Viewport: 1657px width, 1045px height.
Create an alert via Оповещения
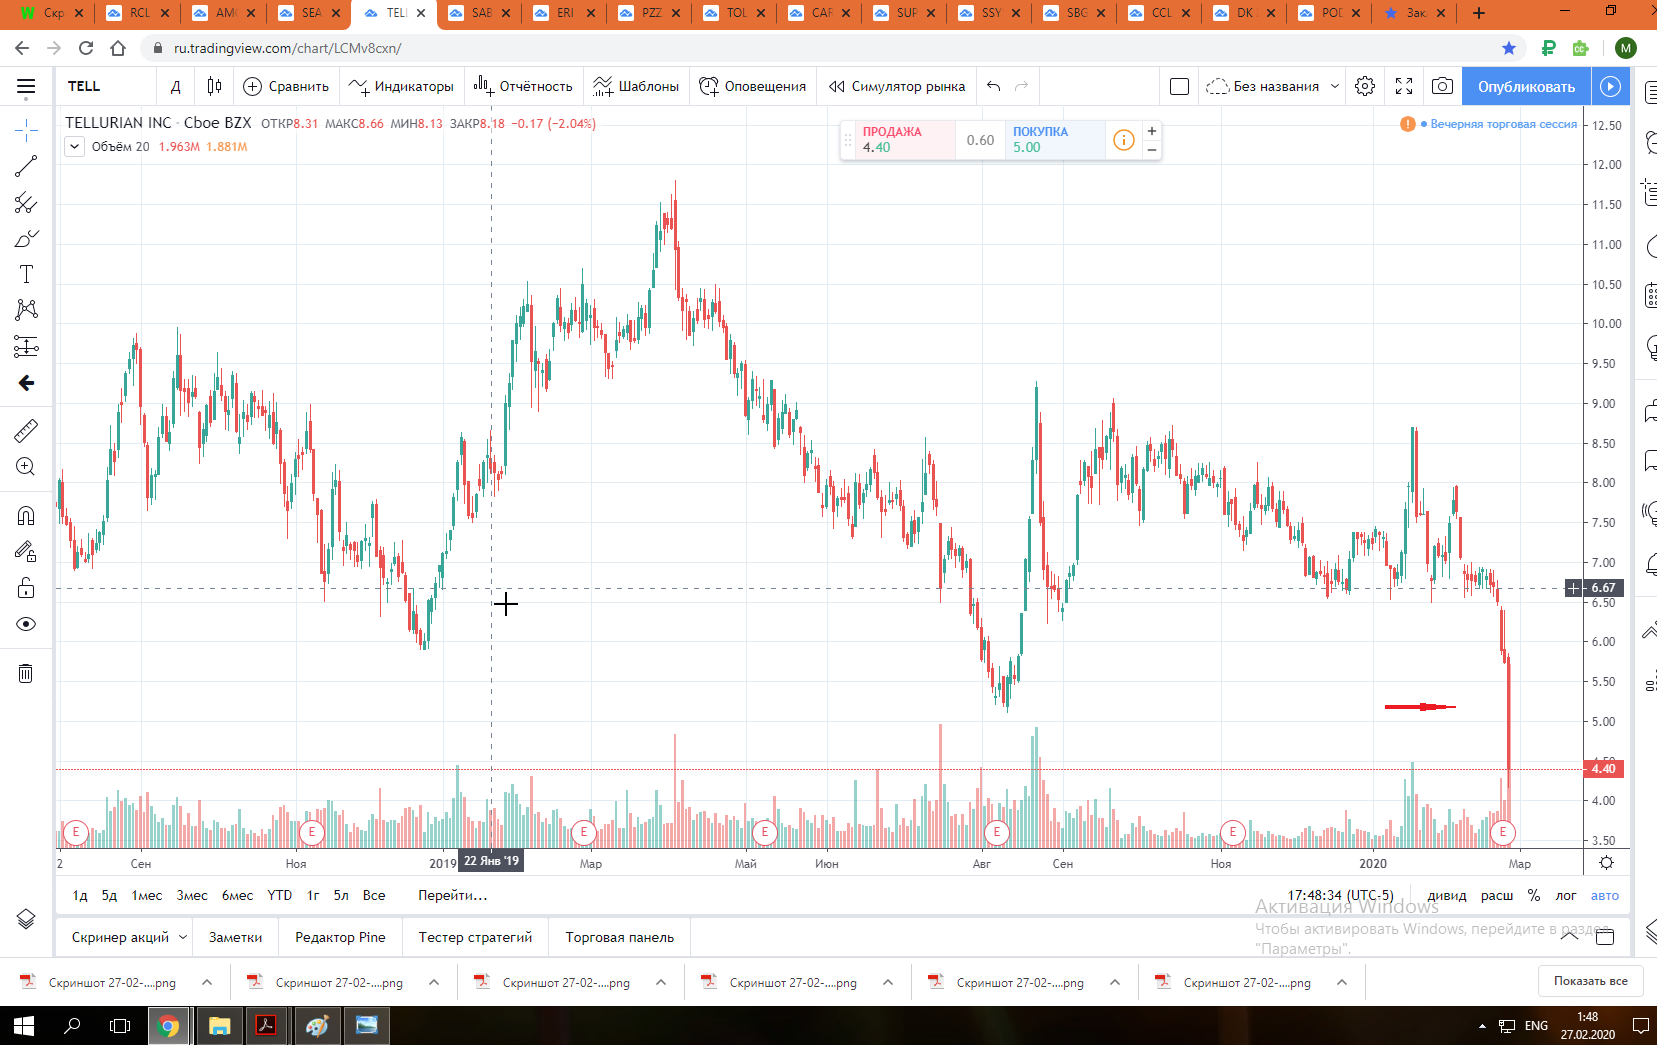tap(752, 86)
